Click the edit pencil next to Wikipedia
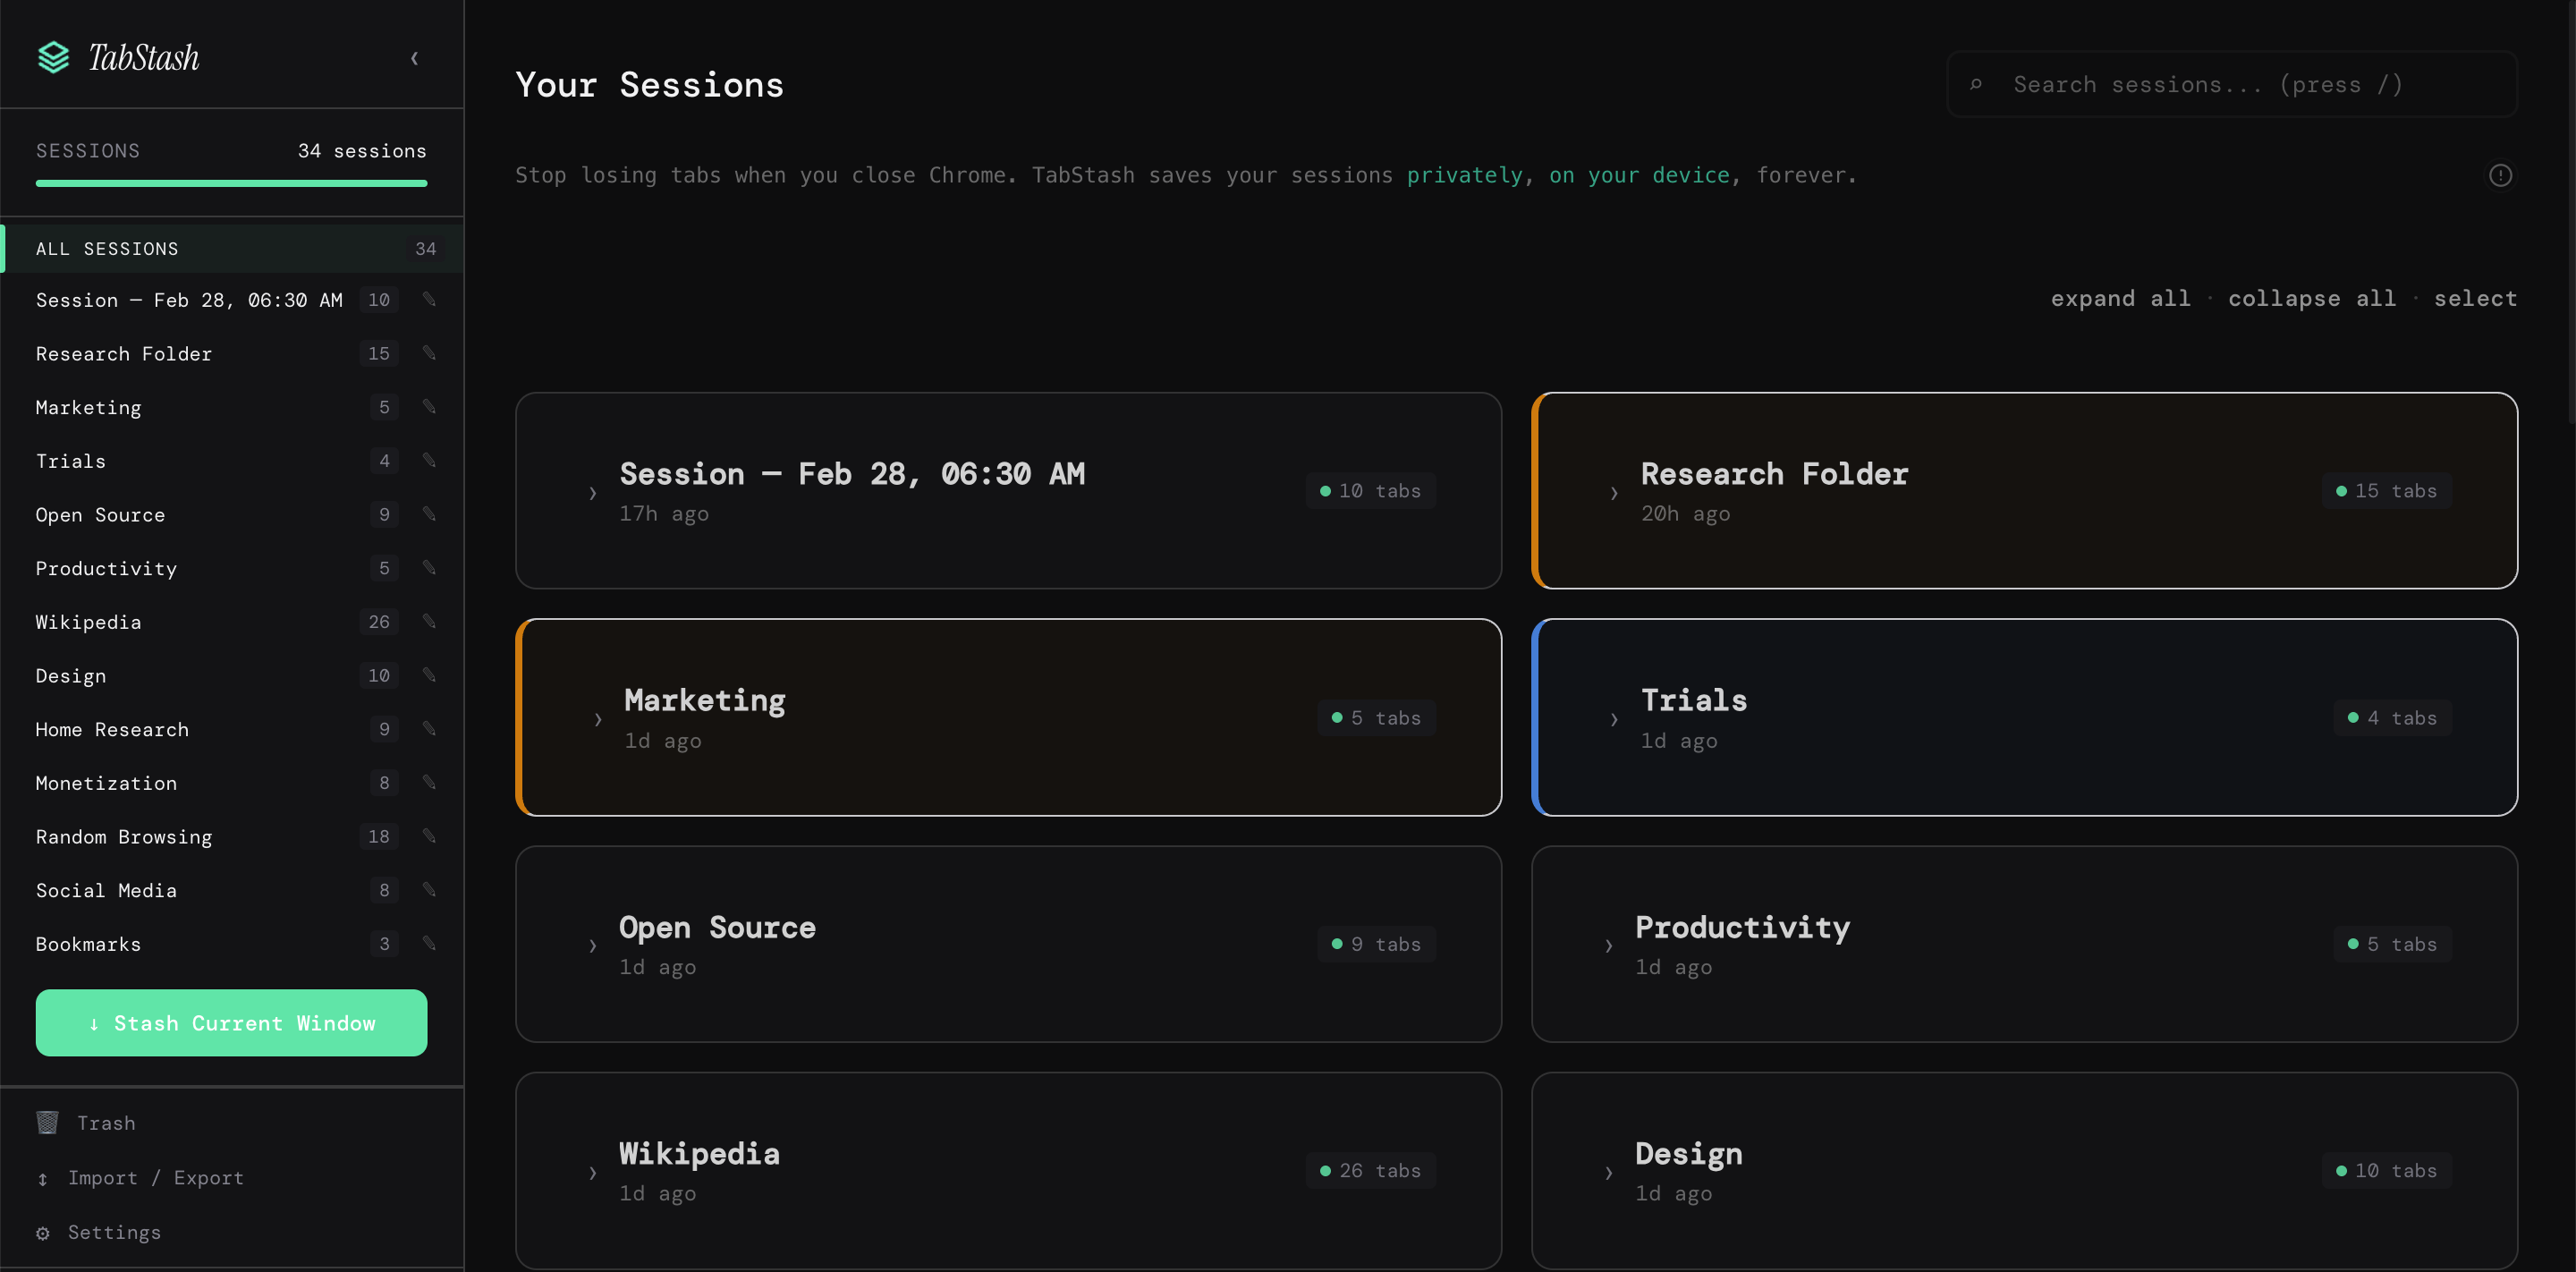 point(429,621)
